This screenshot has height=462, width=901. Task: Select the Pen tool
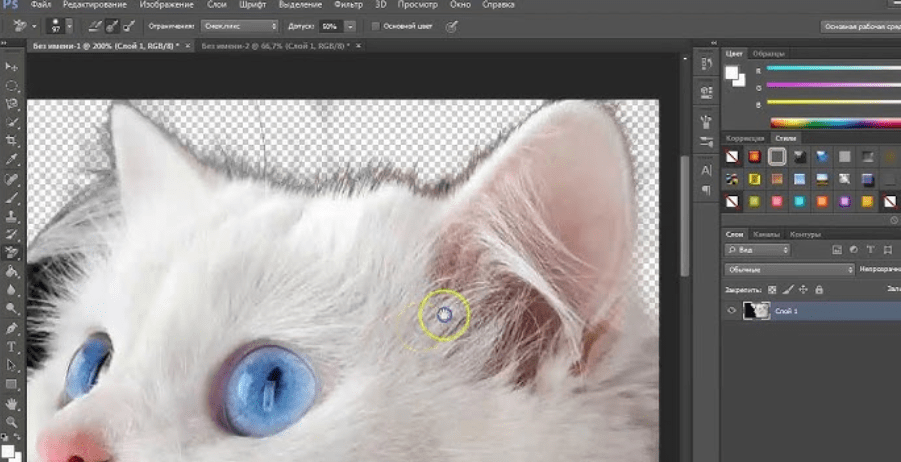point(11,328)
